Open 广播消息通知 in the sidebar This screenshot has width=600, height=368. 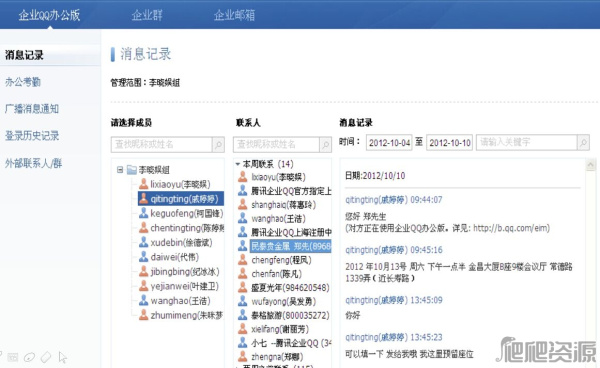[x=32, y=109]
